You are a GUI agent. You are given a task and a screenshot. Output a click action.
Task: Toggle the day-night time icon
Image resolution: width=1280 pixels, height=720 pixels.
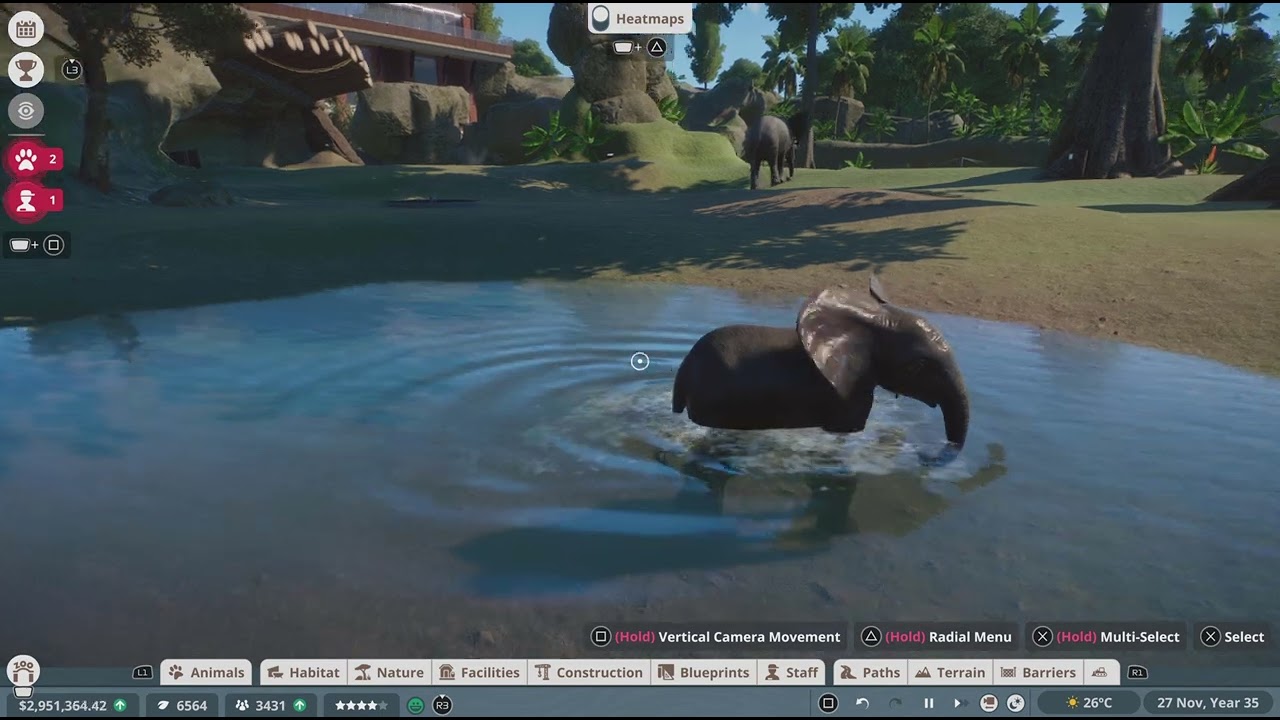coord(1016,703)
